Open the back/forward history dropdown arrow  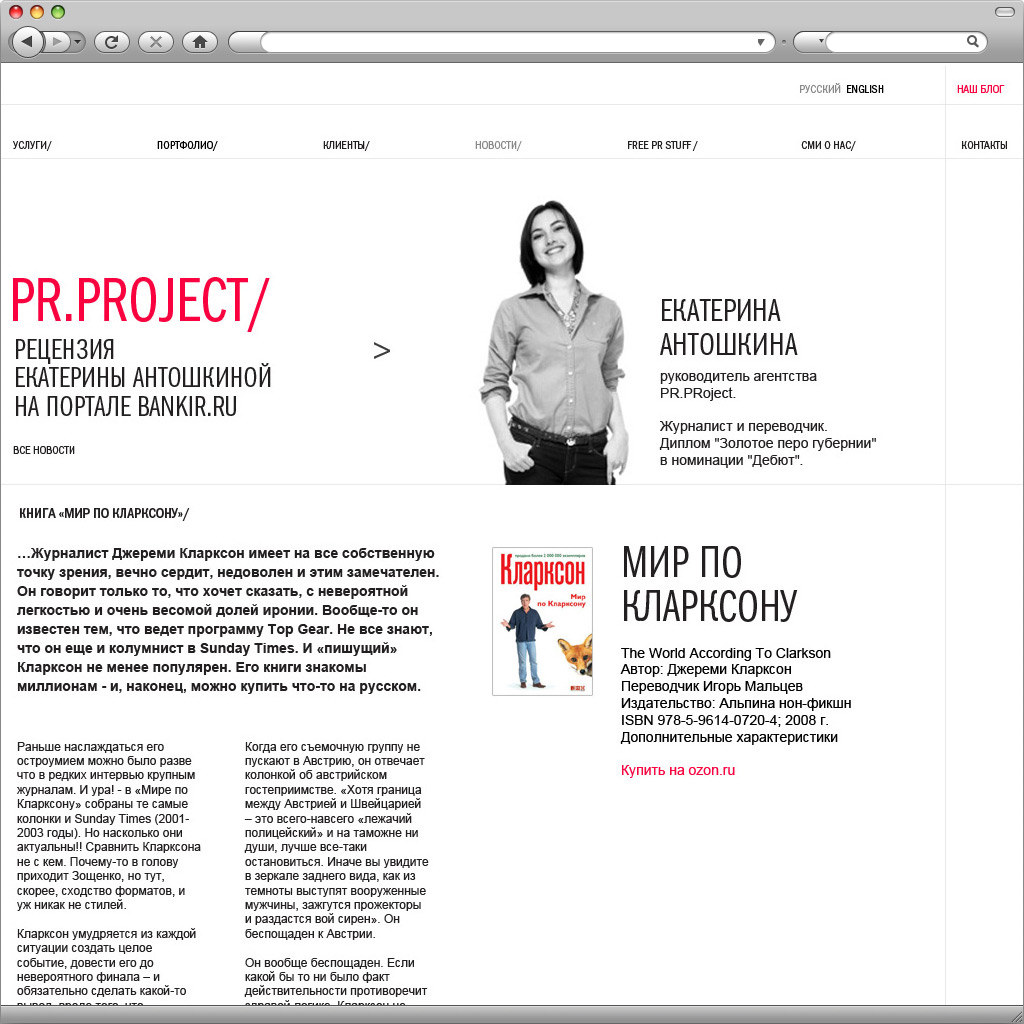(x=78, y=42)
